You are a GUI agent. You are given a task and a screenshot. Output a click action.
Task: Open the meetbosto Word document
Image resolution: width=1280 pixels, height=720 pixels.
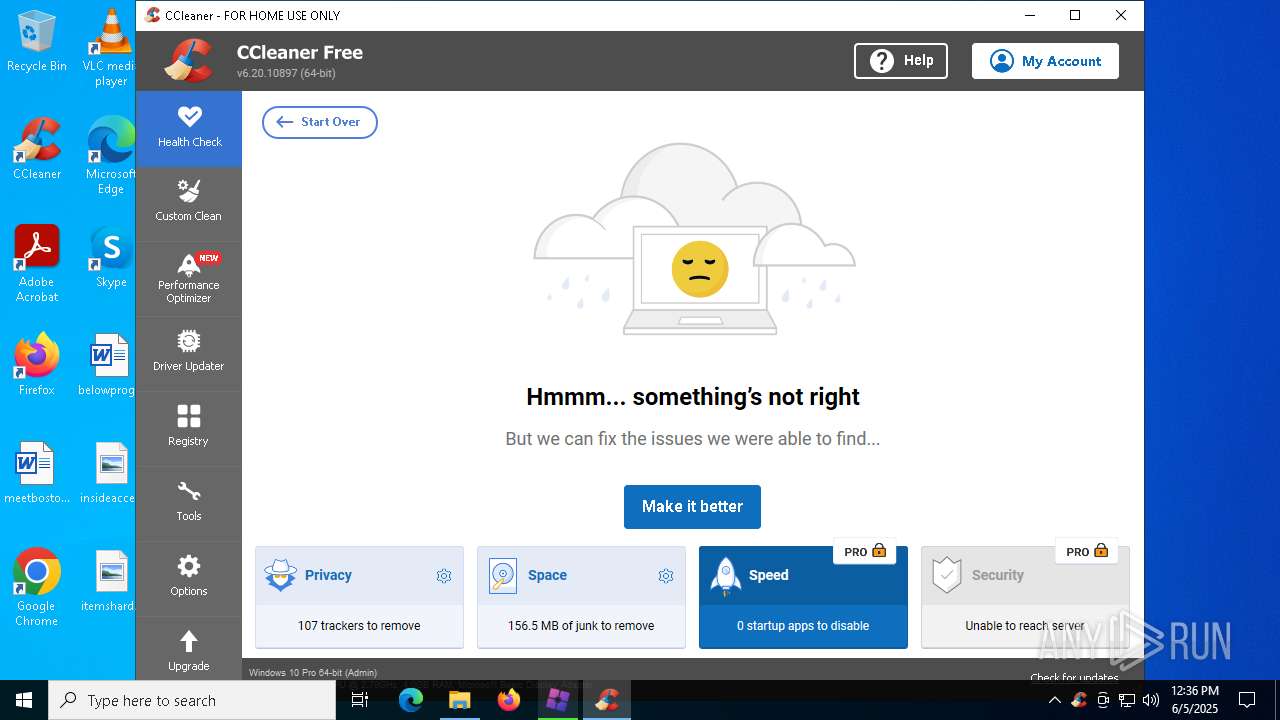pyautogui.click(x=37, y=473)
